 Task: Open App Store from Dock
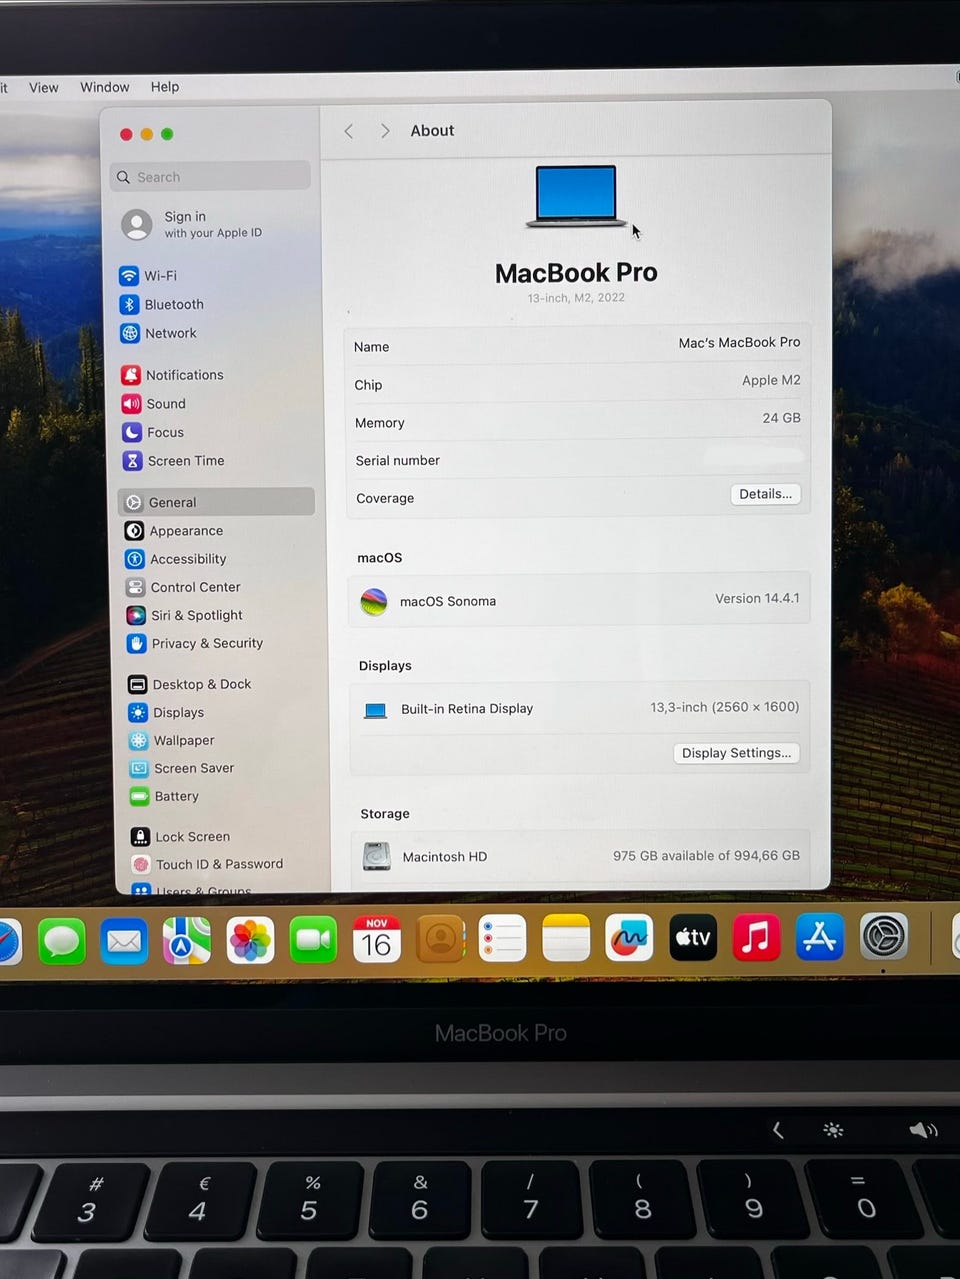click(820, 938)
